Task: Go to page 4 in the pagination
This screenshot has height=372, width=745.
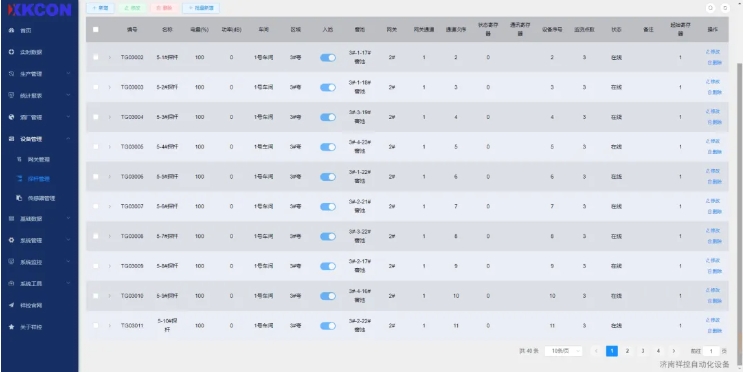Action: pyautogui.click(x=658, y=351)
